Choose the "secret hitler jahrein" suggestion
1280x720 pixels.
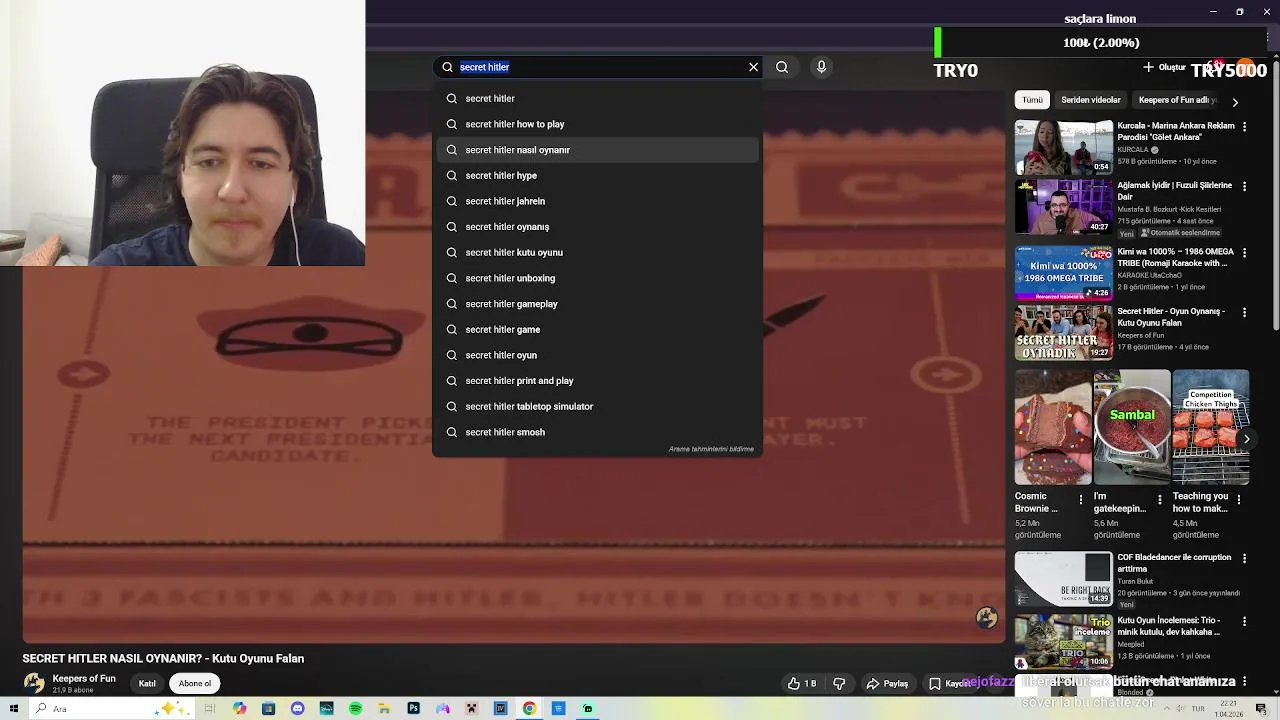(597, 201)
